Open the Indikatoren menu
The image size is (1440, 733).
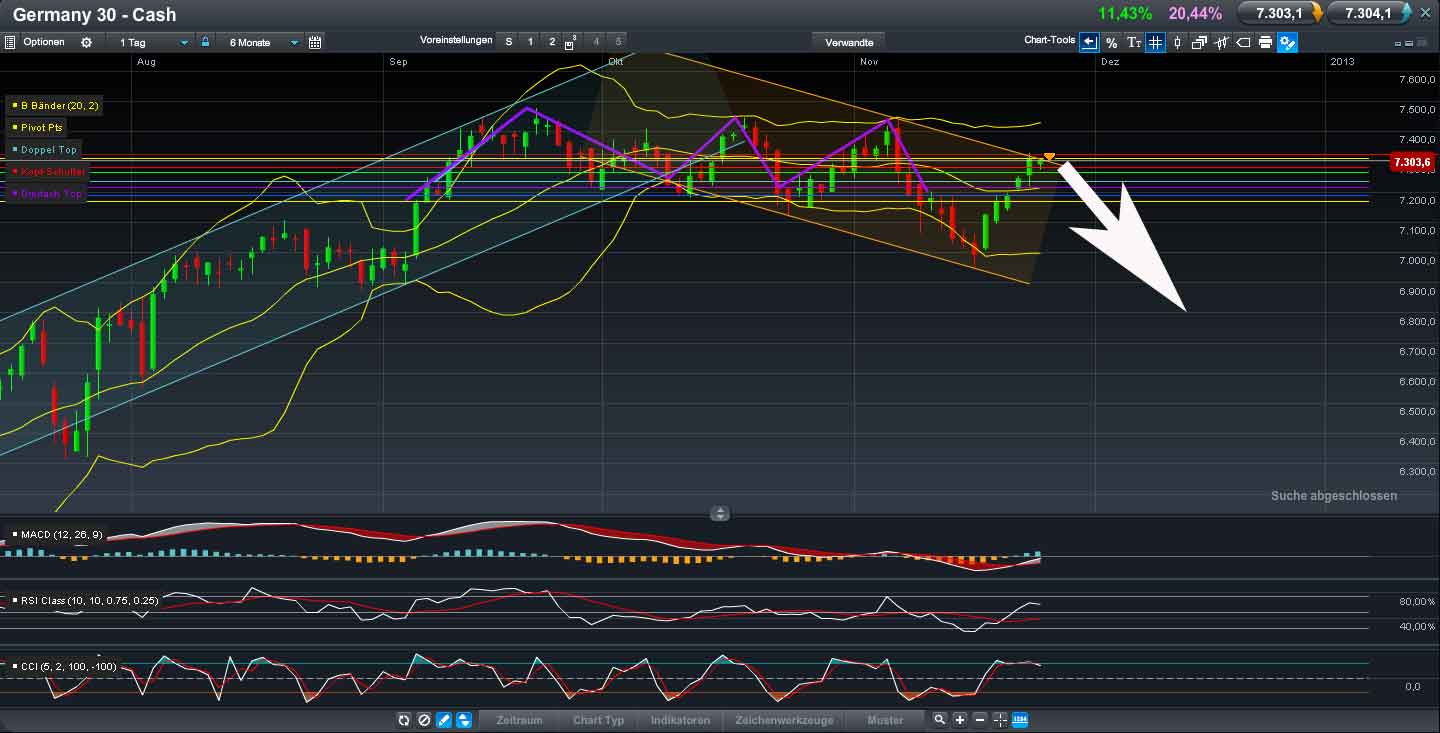pyautogui.click(x=680, y=720)
